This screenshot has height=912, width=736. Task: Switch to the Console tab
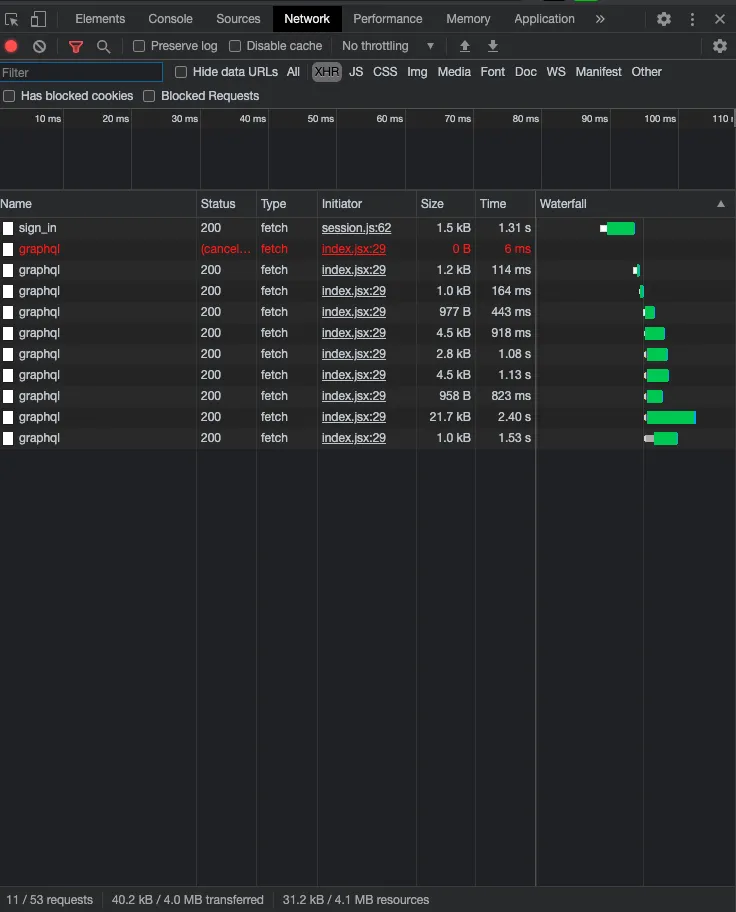coord(170,19)
